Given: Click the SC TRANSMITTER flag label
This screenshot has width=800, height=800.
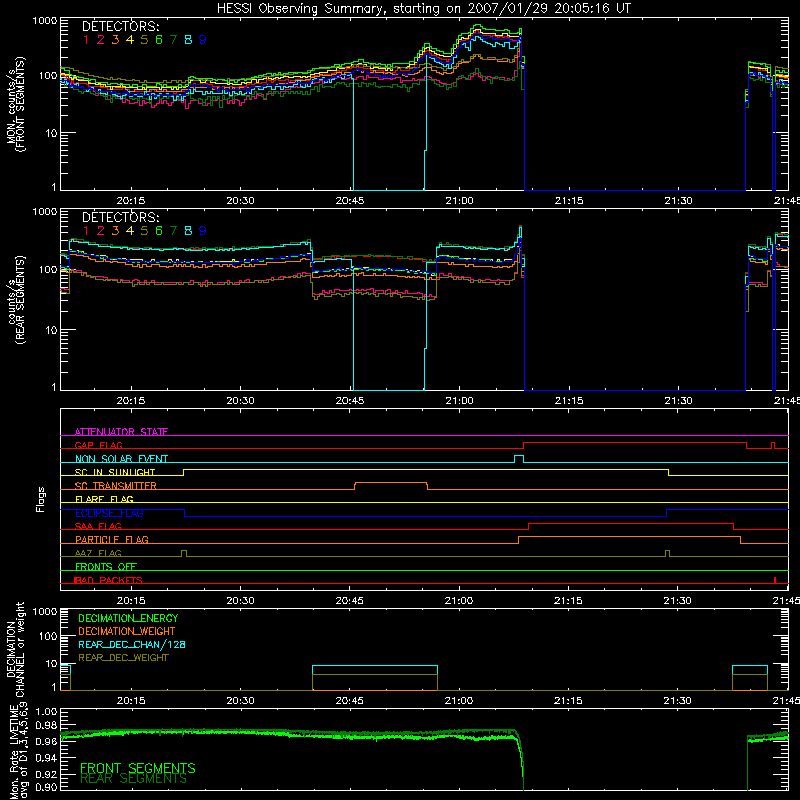Looking at the screenshot, I should 116,485.
